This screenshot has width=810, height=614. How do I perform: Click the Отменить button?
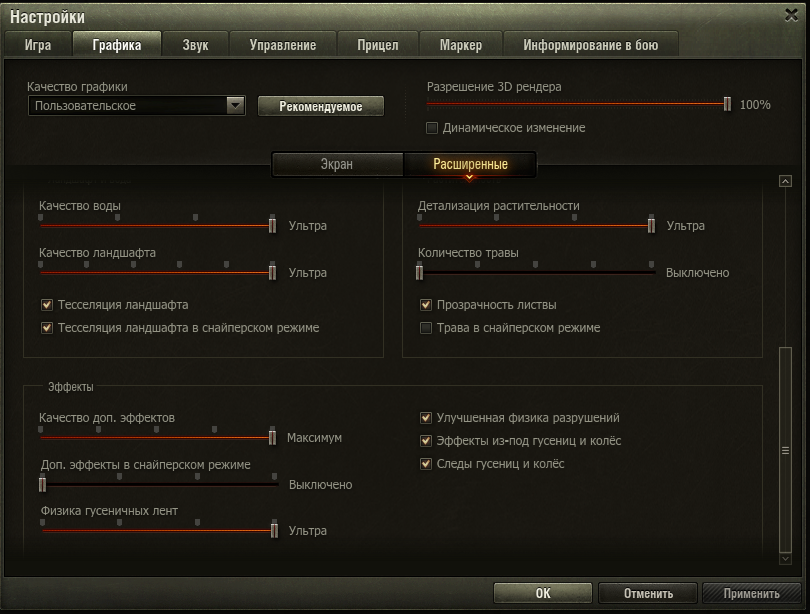pyautogui.click(x=648, y=593)
